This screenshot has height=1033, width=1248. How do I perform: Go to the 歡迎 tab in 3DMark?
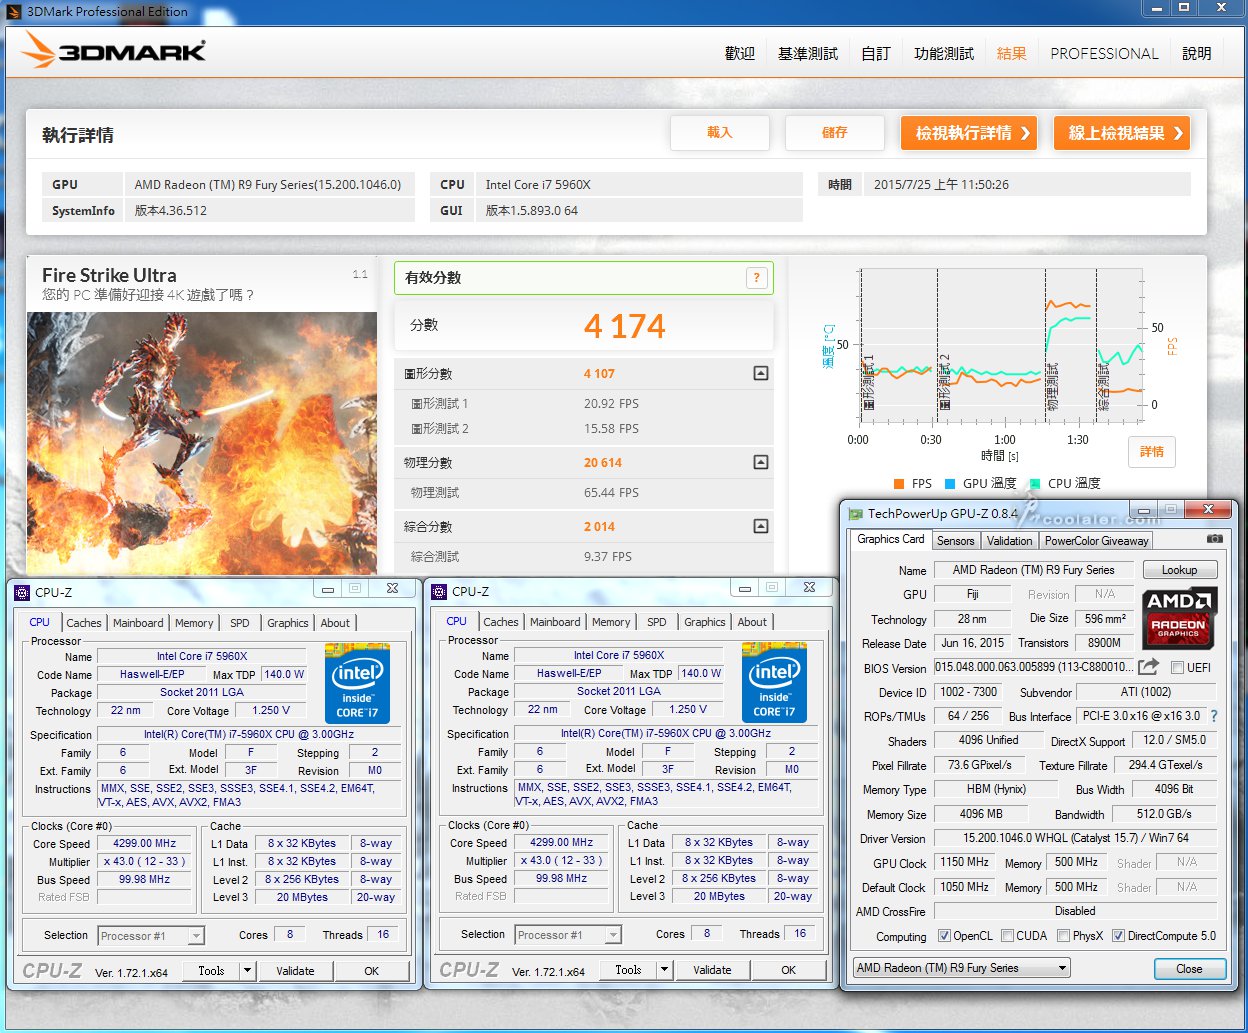click(x=740, y=53)
